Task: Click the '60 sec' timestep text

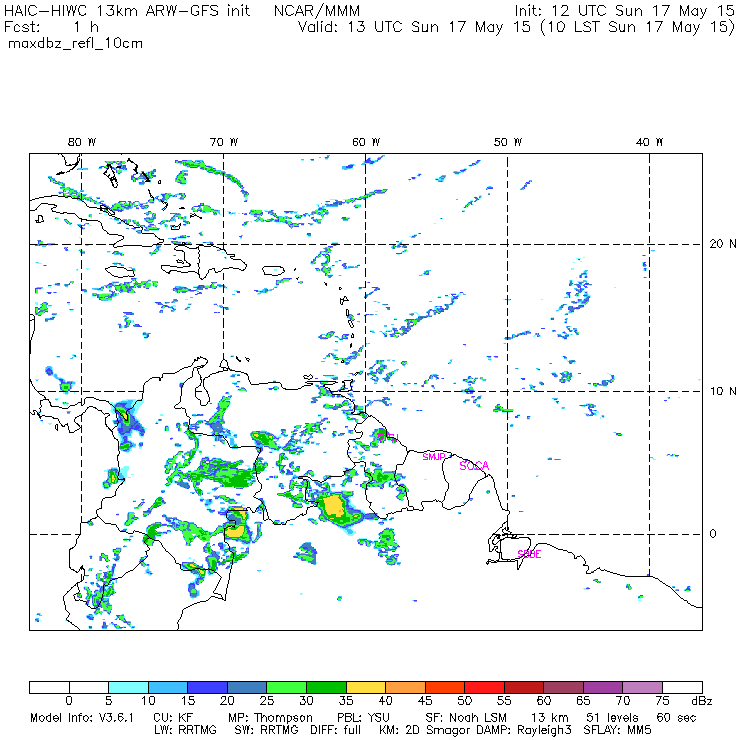Action: (x=676, y=718)
